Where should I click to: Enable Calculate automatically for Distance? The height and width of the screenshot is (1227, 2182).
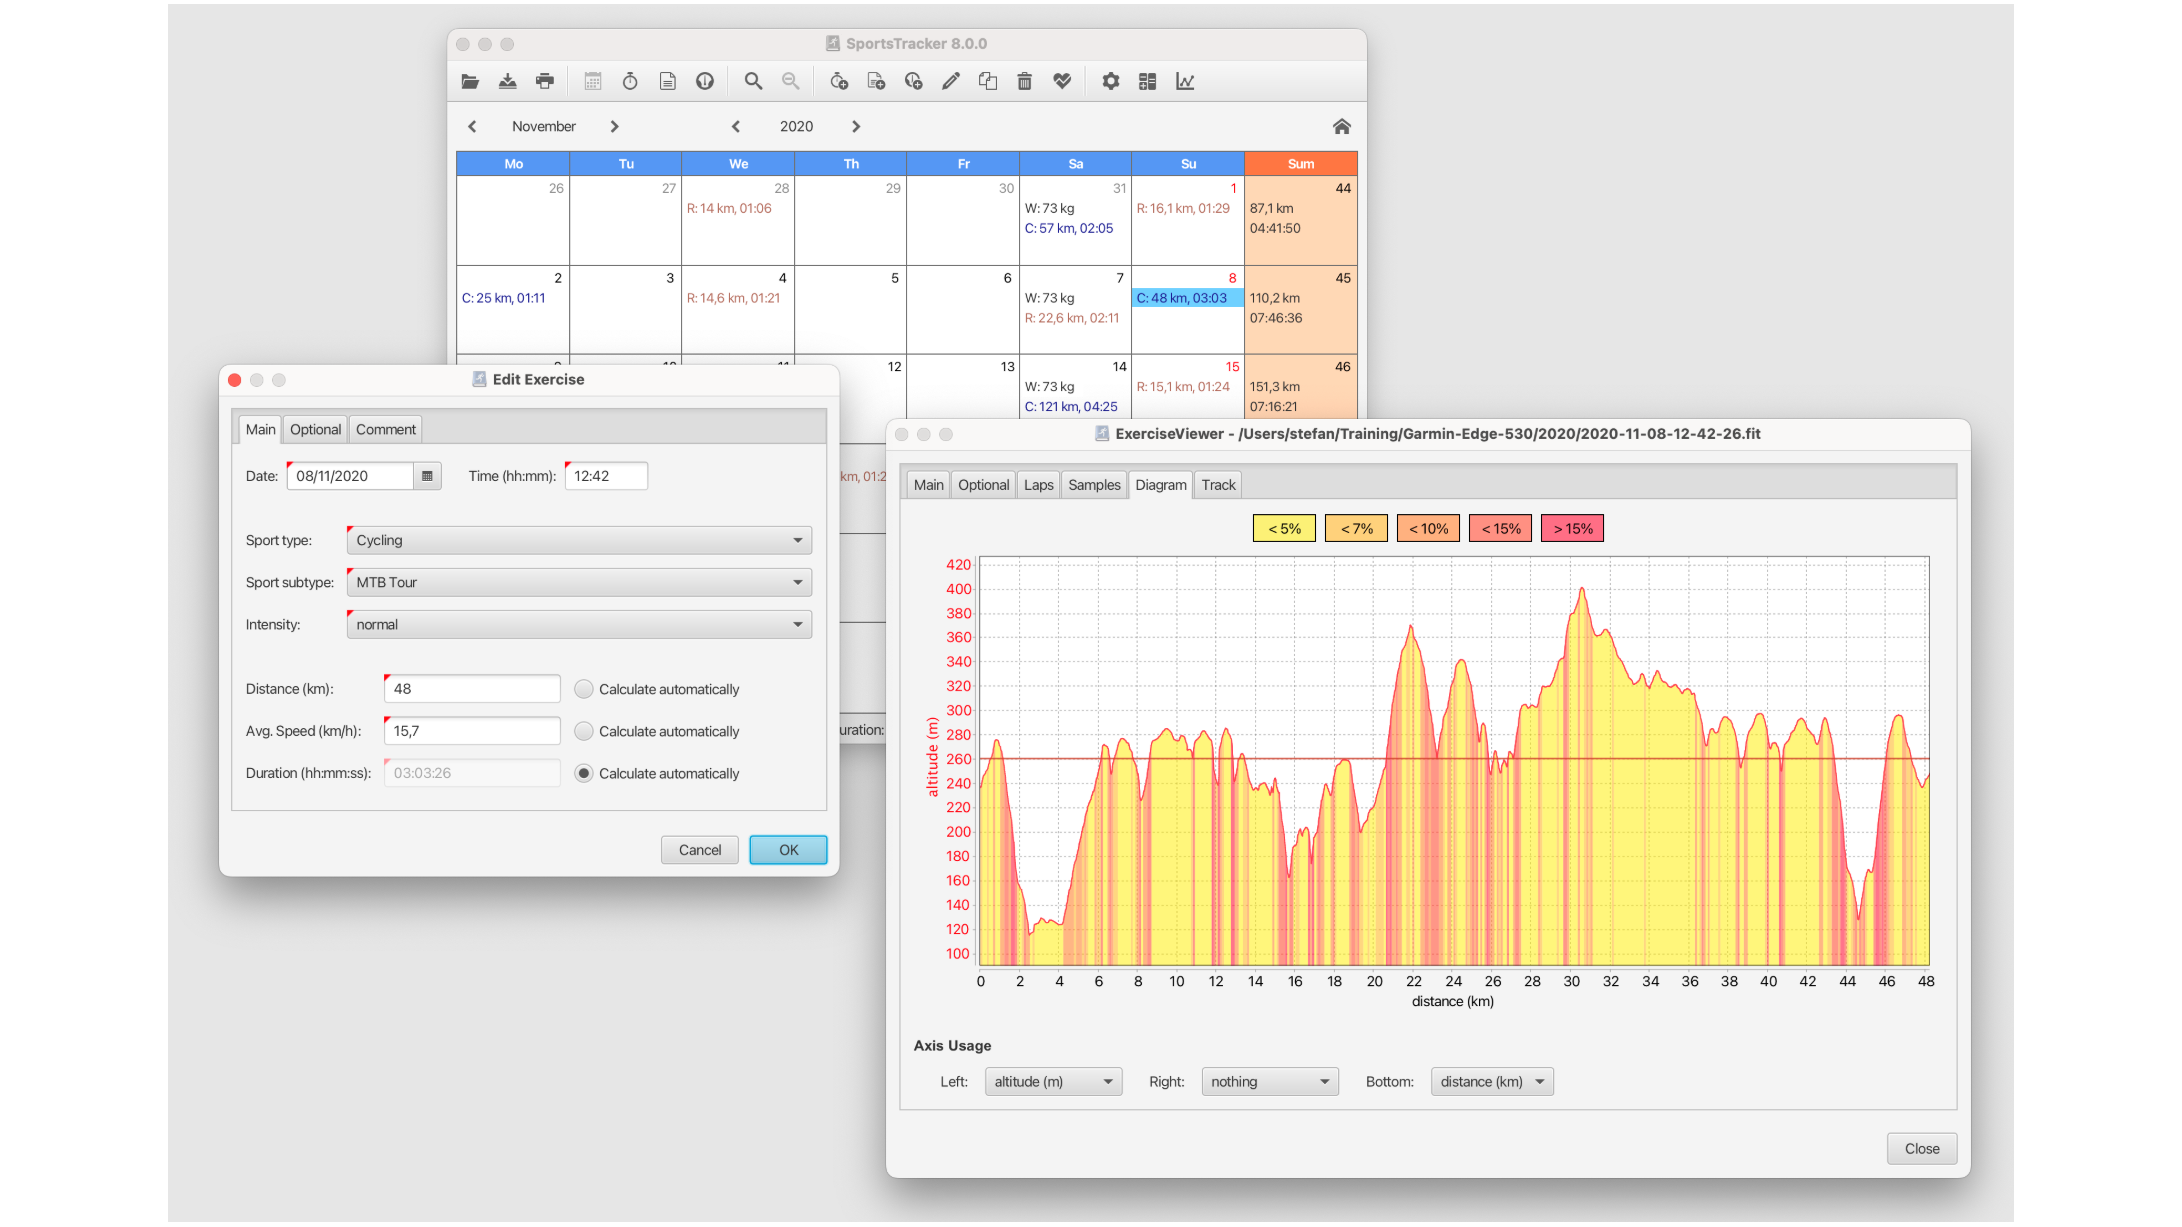click(x=584, y=689)
